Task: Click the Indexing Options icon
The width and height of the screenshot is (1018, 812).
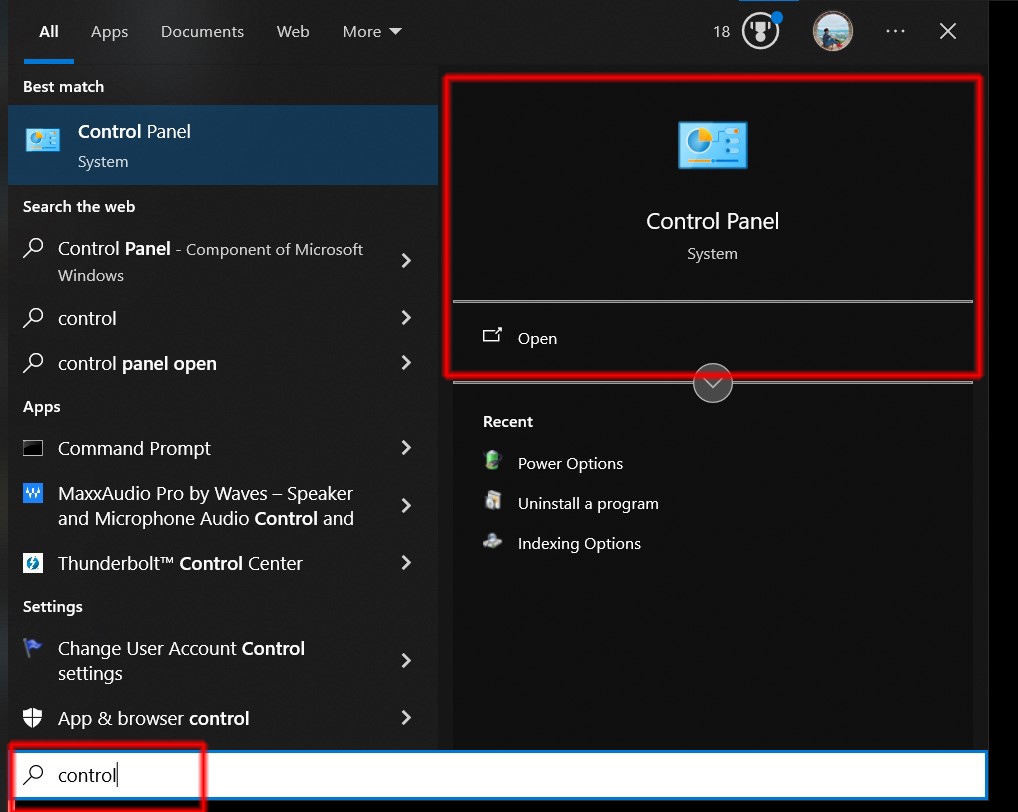Action: click(493, 541)
